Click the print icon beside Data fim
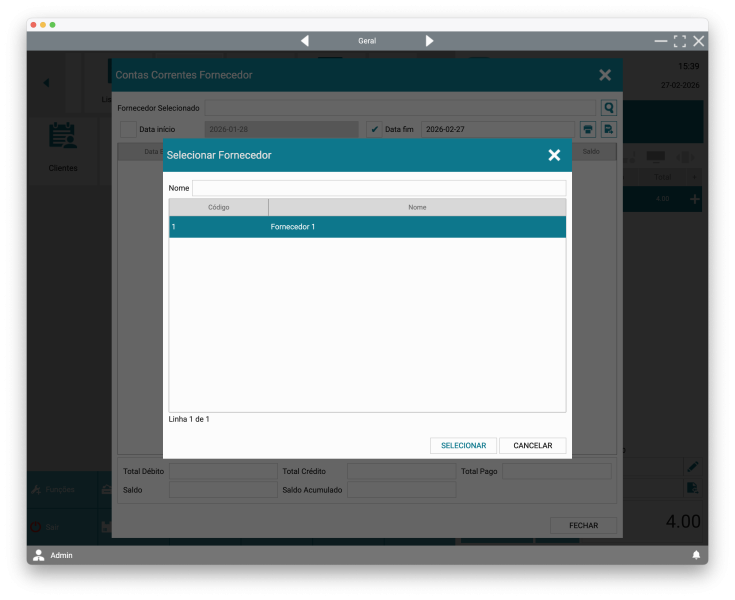Screen dimensions: 735x600 pyautogui.click(x=588, y=129)
